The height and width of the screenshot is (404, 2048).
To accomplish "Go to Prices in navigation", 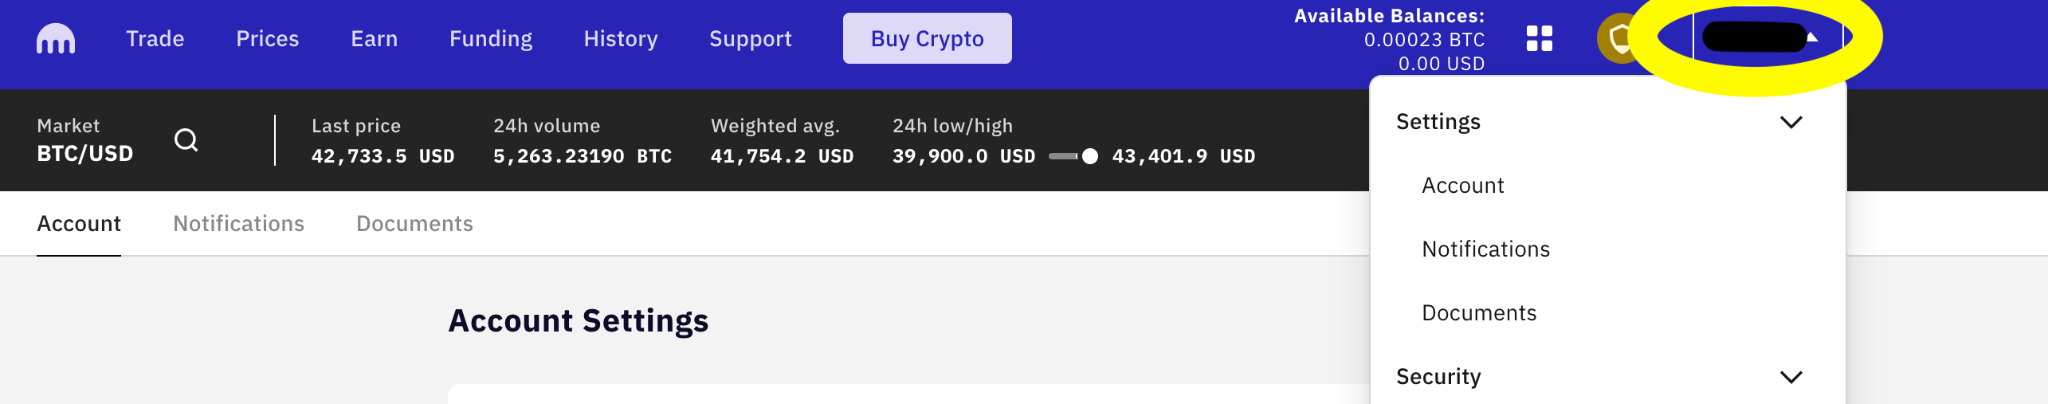I will (267, 39).
